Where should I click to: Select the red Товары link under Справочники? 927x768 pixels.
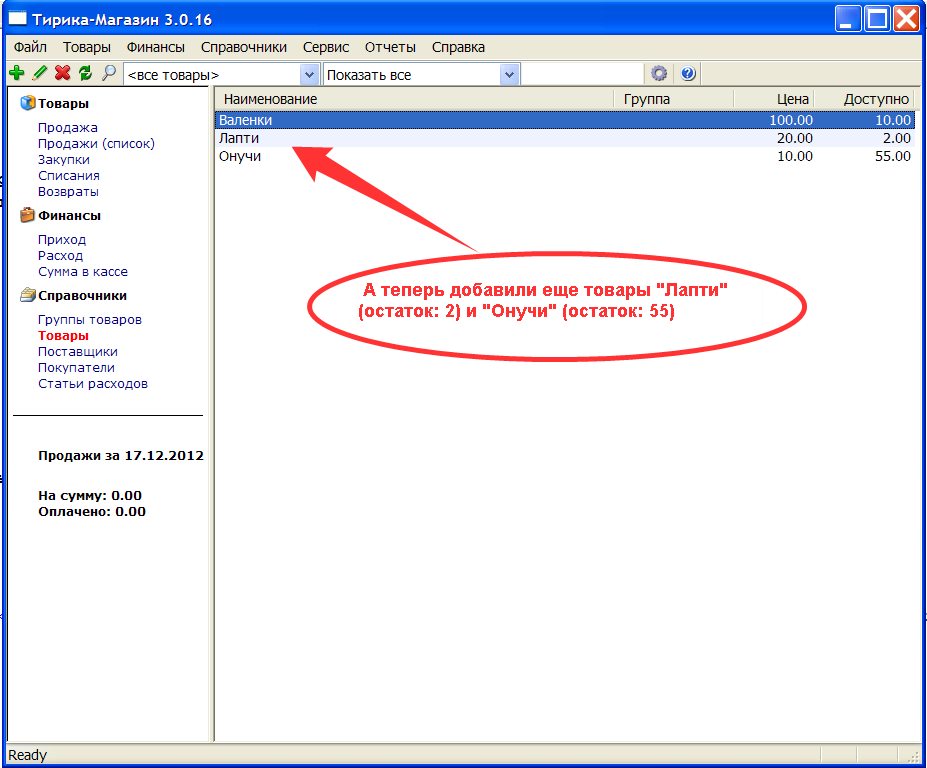pos(63,335)
